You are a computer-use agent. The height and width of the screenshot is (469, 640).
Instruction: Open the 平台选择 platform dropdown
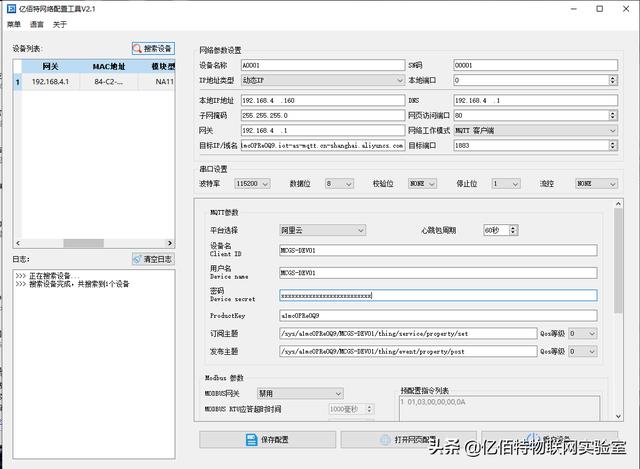point(322,230)
